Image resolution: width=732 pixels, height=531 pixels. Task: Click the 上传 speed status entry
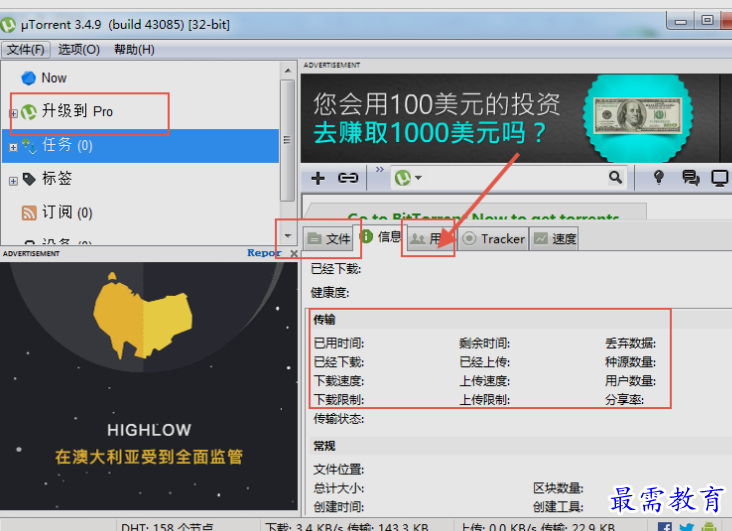coord(538,527)
